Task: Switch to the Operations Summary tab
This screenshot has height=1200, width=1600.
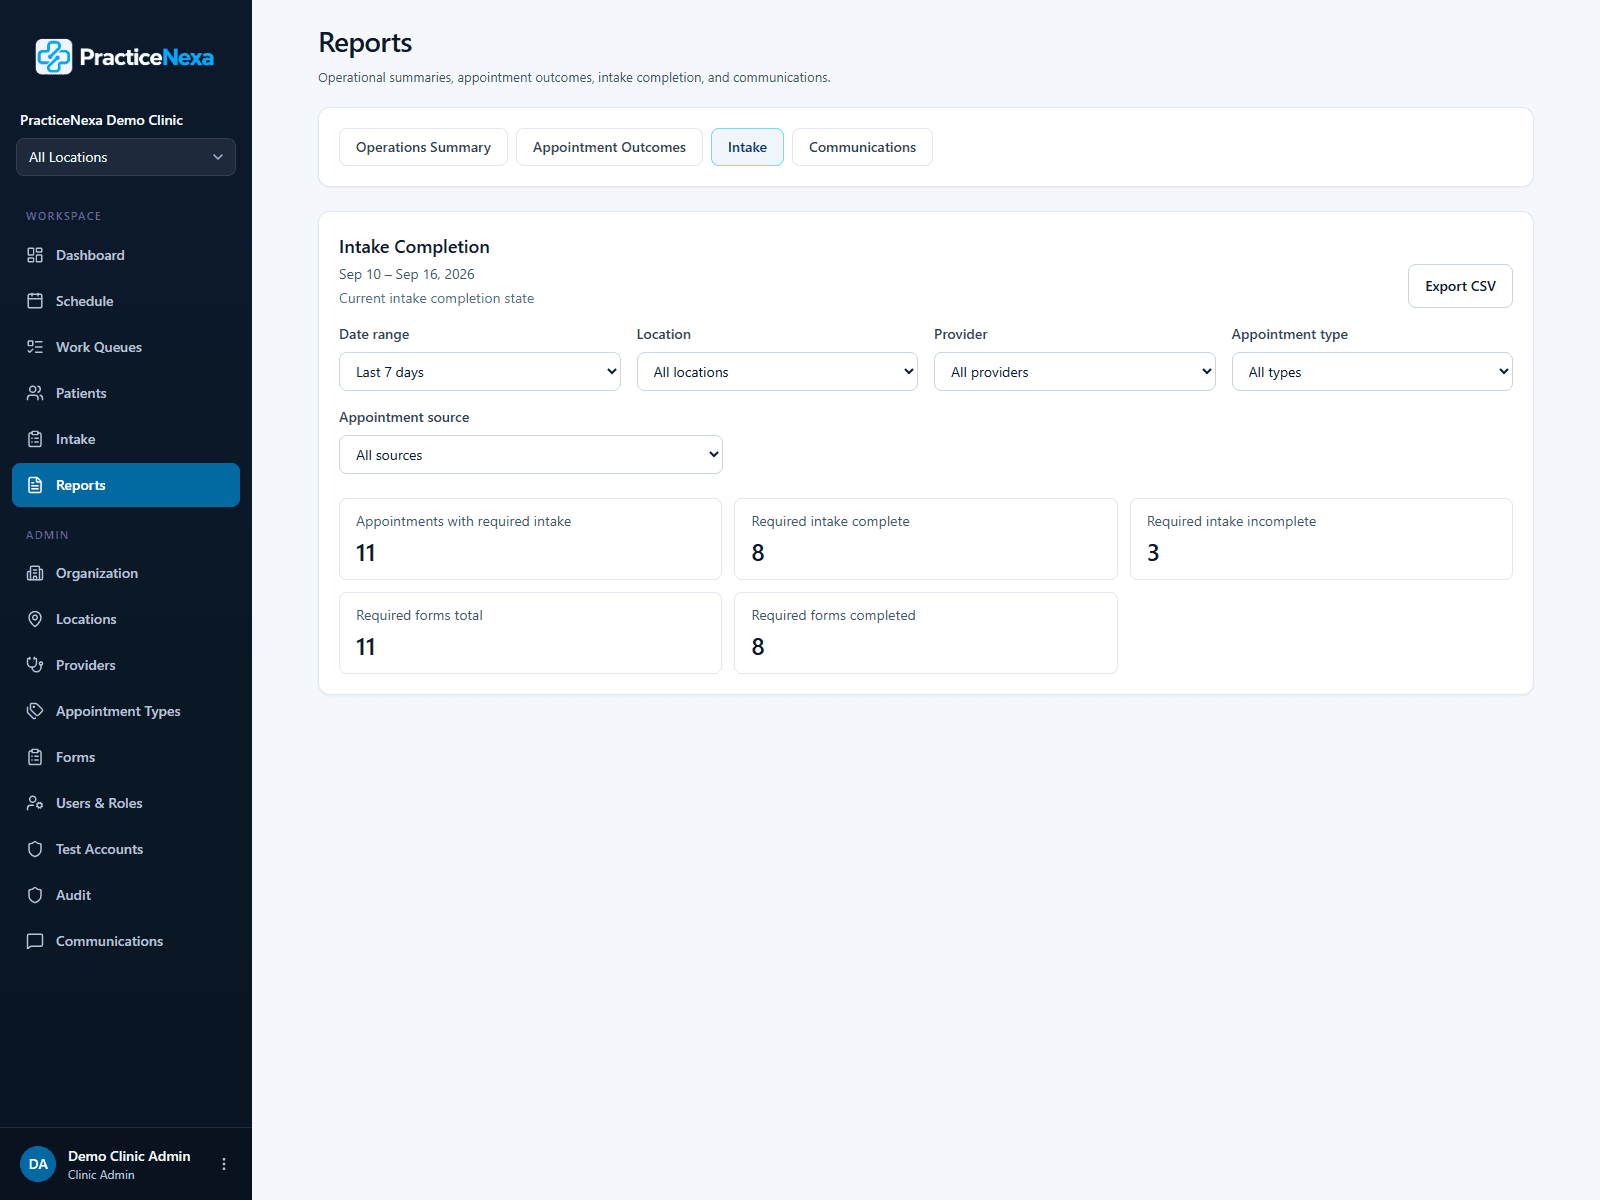Action: point(423,147)
